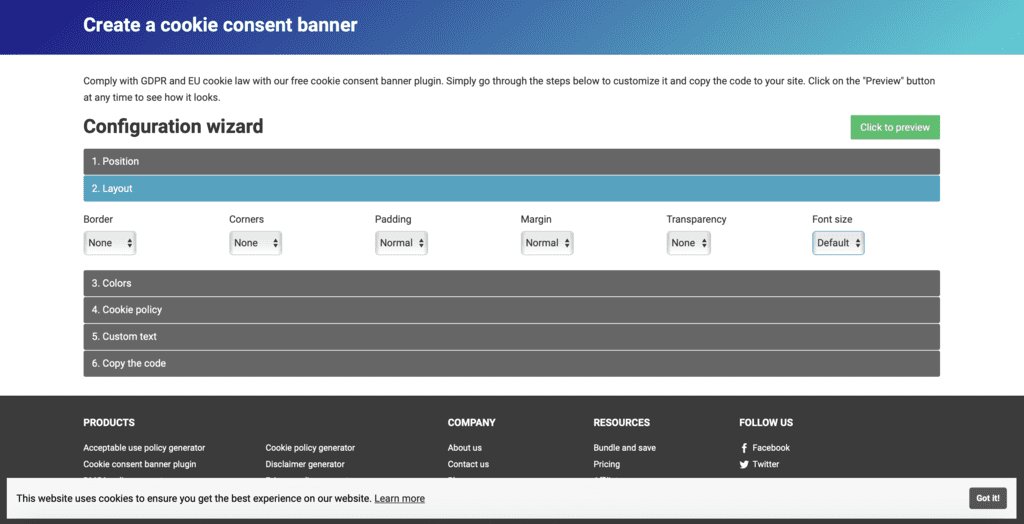Click the Facebook icon in the footer
This screenshot has height=524, width=1024.
[744, 448]
